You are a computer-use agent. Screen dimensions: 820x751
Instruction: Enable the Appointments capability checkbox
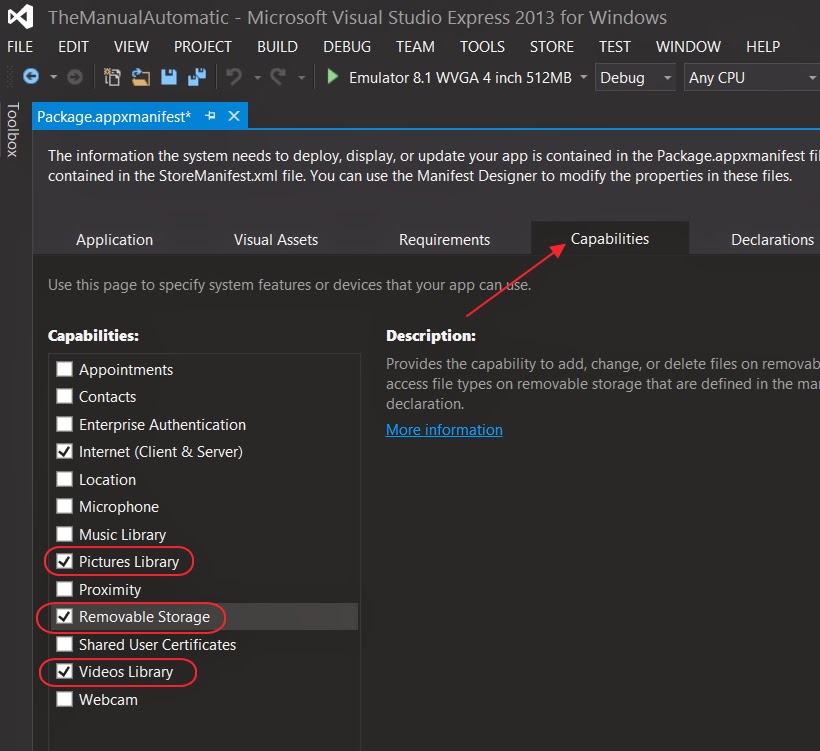pos(64,369)
